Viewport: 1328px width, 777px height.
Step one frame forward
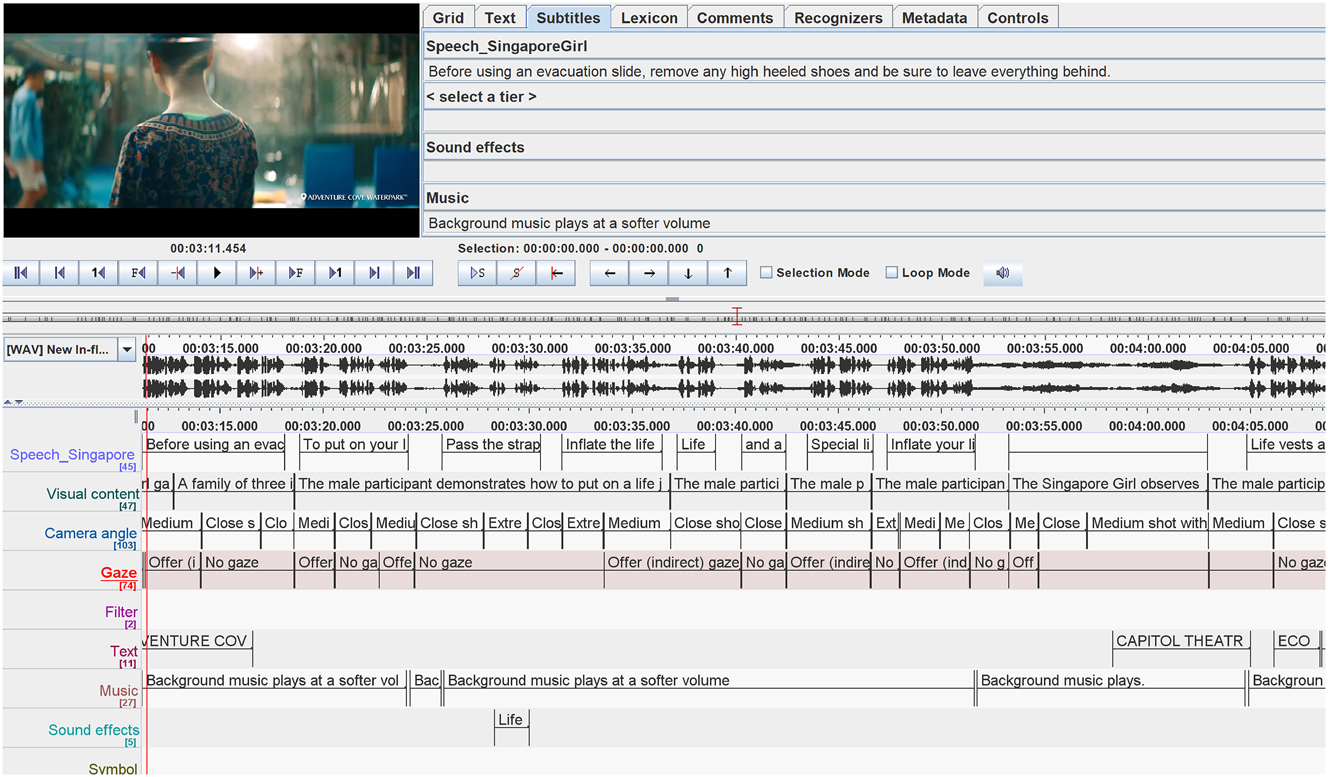pos(295,273)
